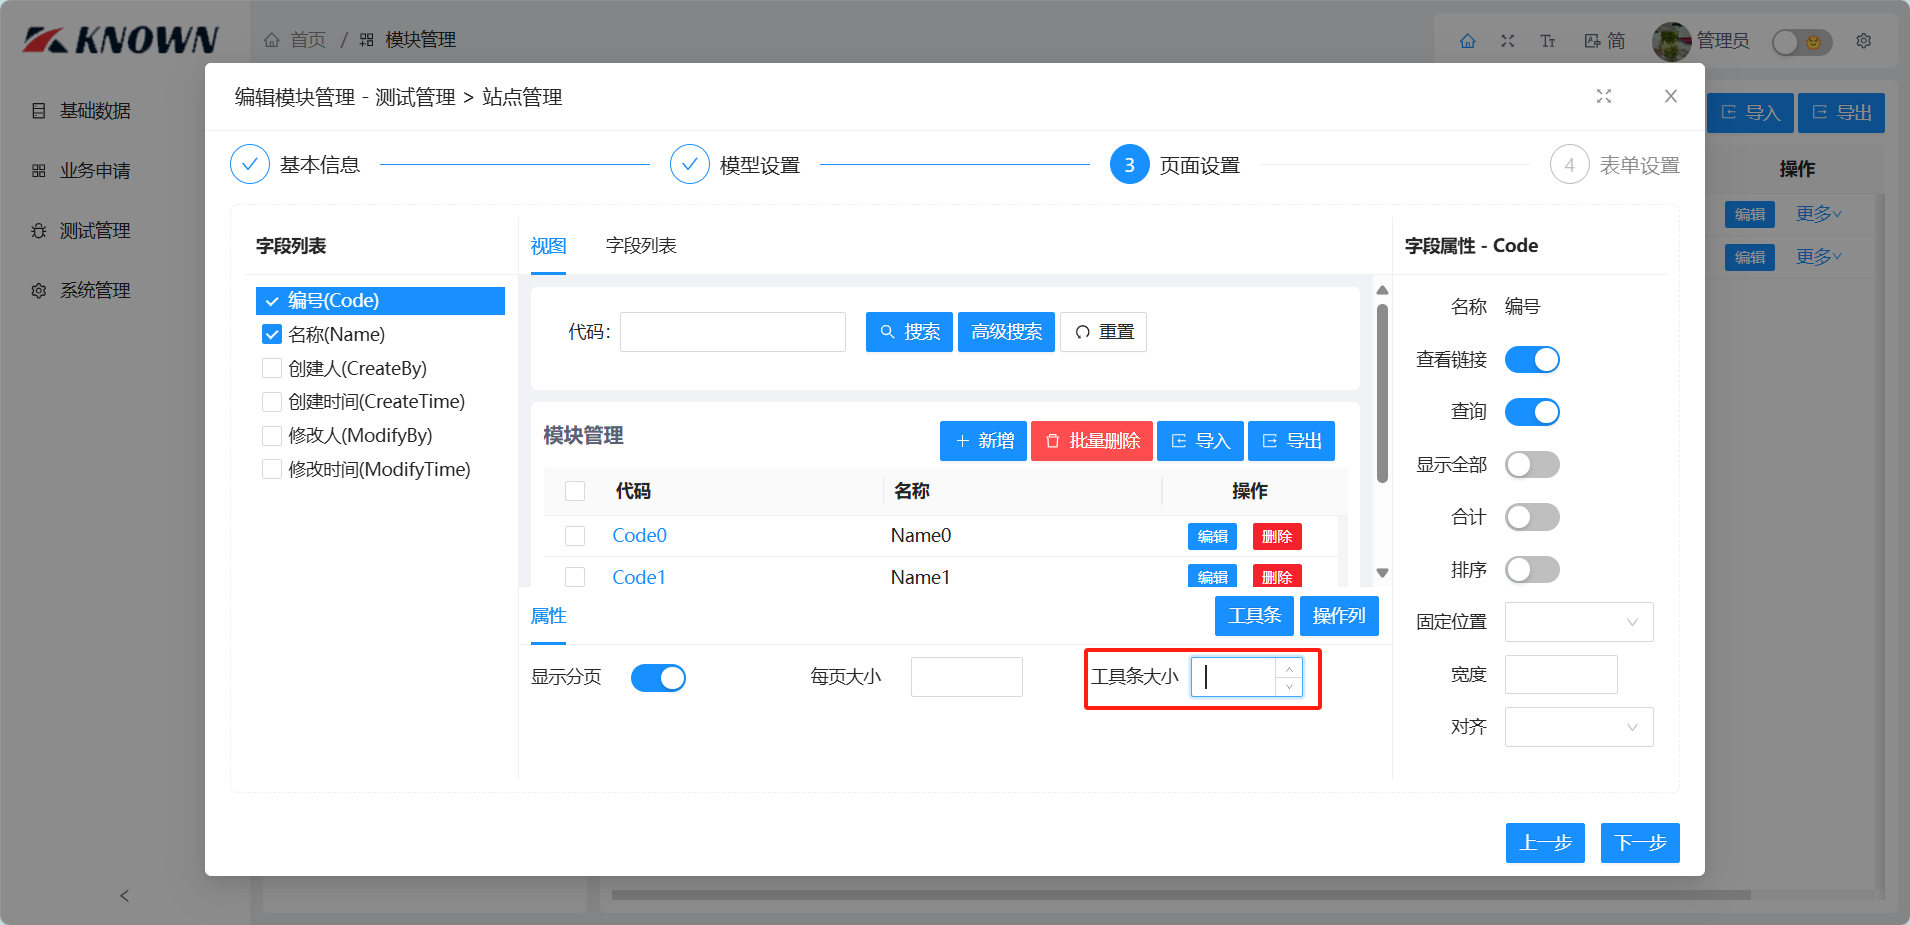Uncheck the 名称(Name) field checkbox
1910x925 pixels.
pos(272,334)
